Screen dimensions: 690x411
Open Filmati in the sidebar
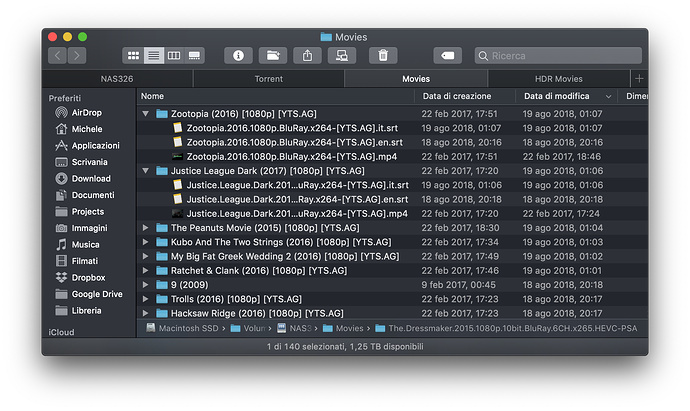[84, 261]
